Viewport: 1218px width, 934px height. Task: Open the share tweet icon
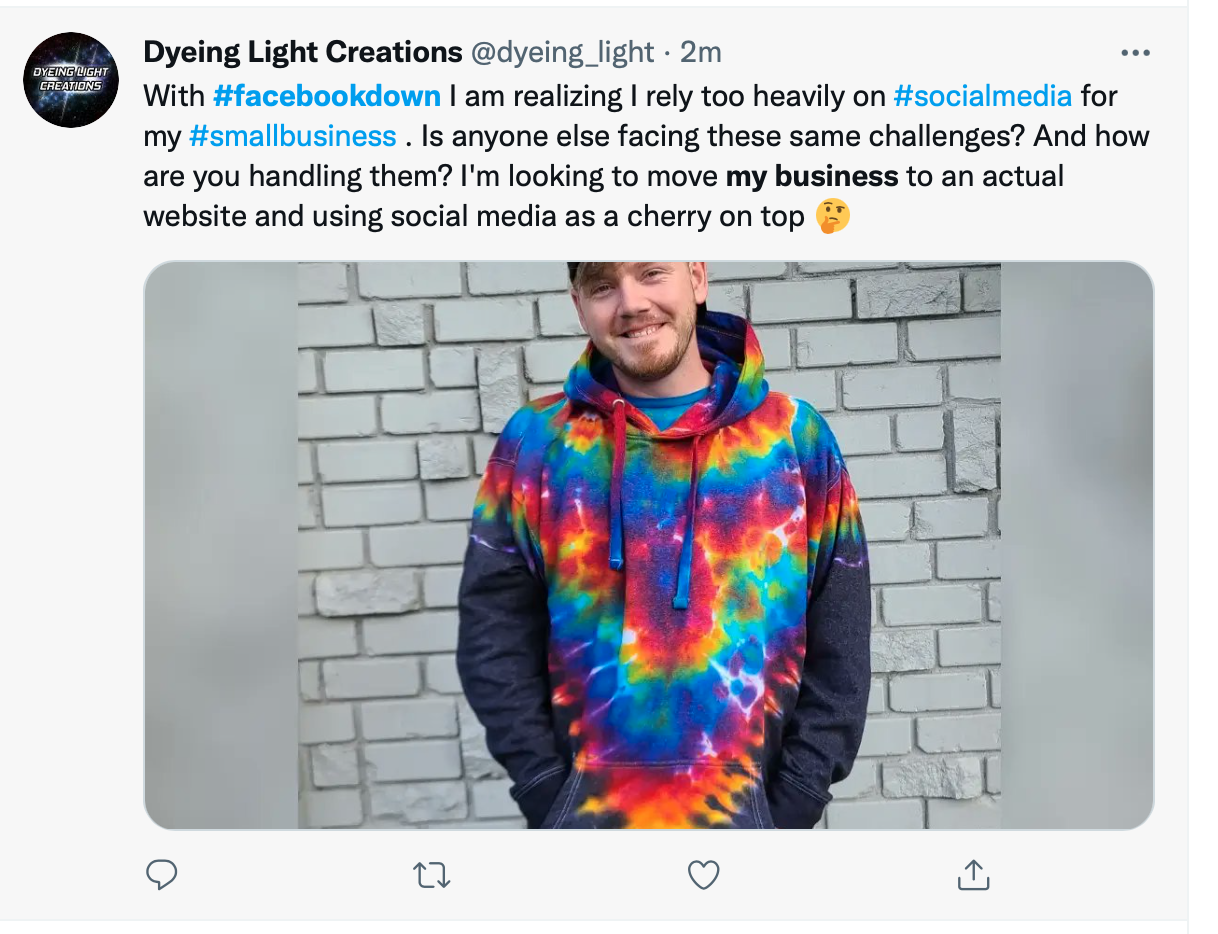(973, 875)
